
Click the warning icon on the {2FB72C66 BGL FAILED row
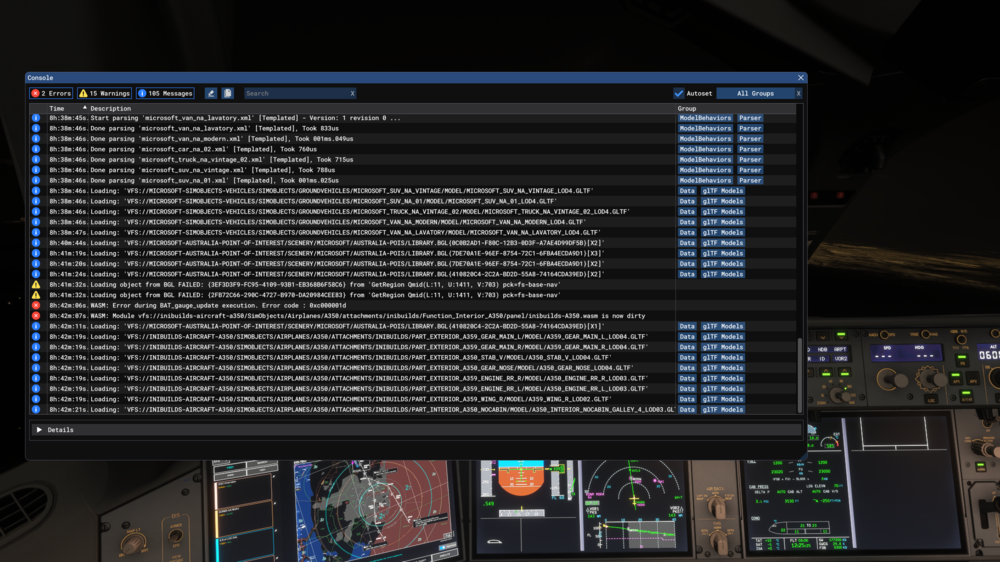[x=36, y=295]
